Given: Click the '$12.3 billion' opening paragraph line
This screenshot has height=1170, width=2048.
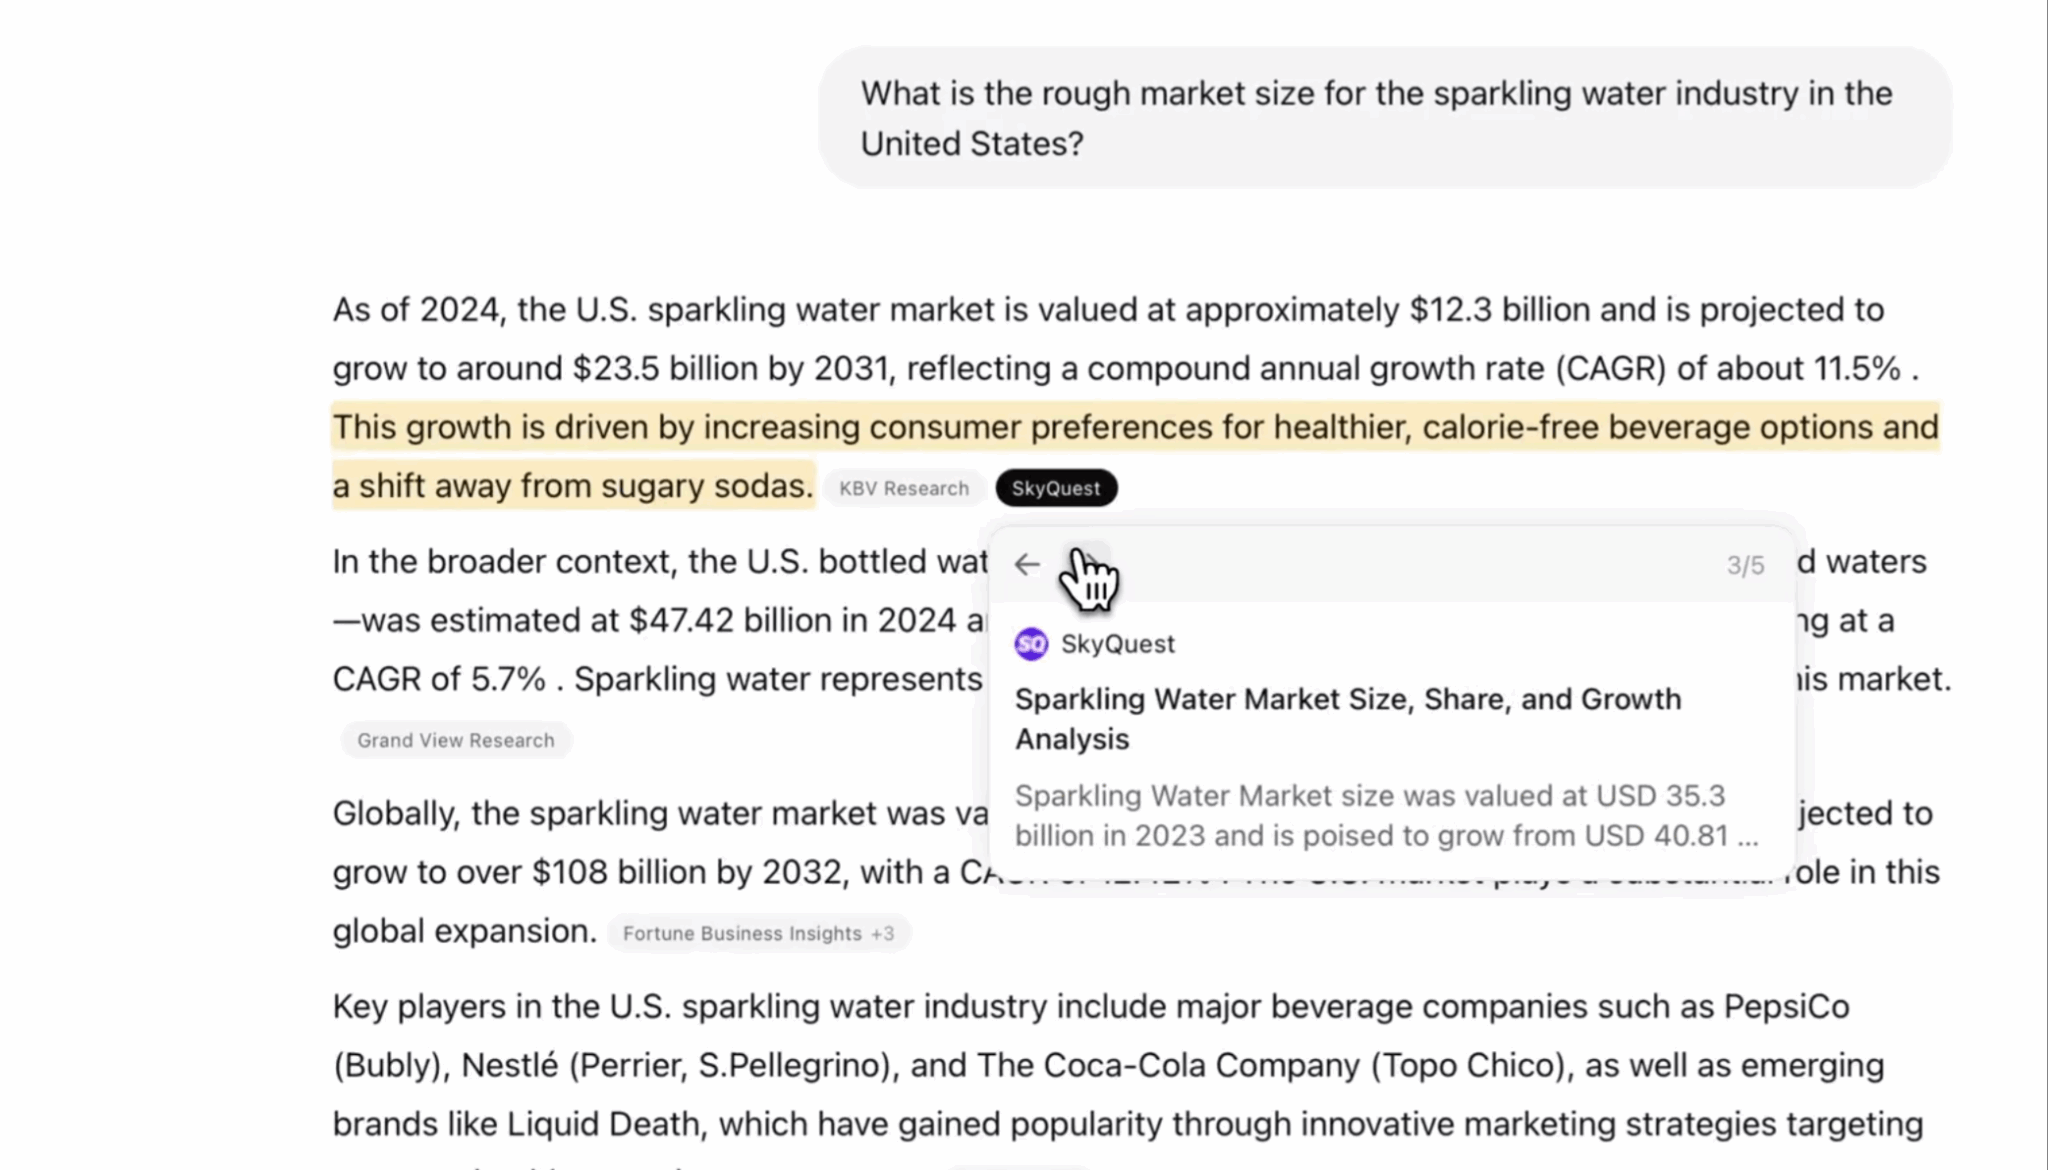Looking at the screenshot, I should 1108,310.
